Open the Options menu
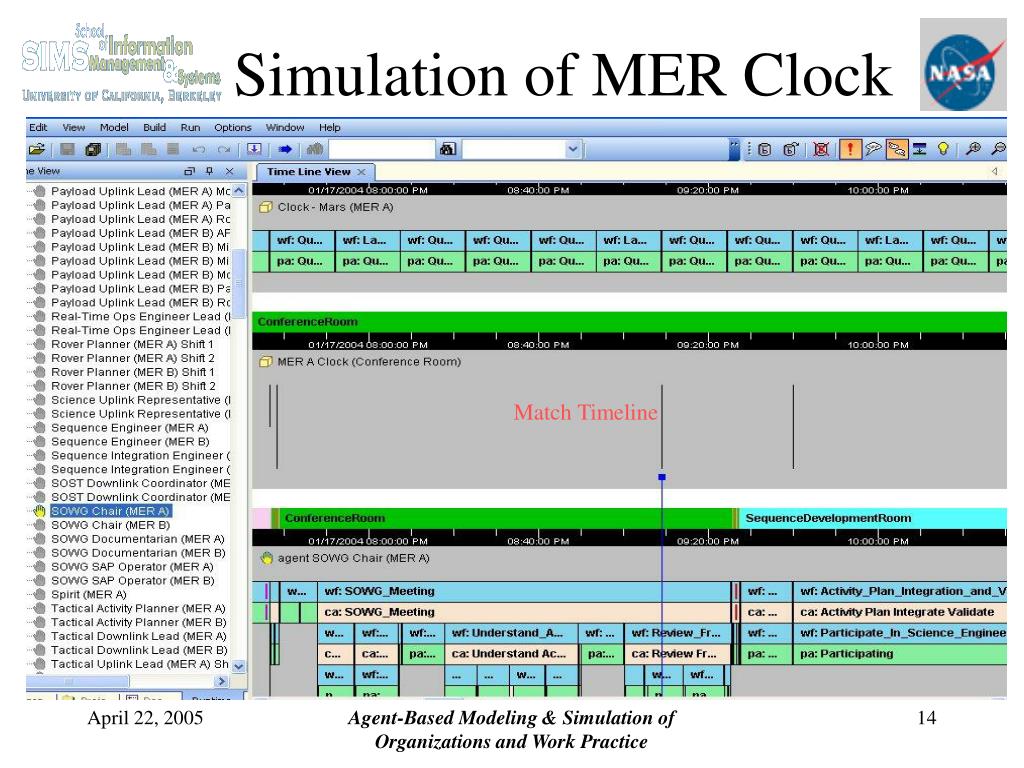 (x=232, y=127)
